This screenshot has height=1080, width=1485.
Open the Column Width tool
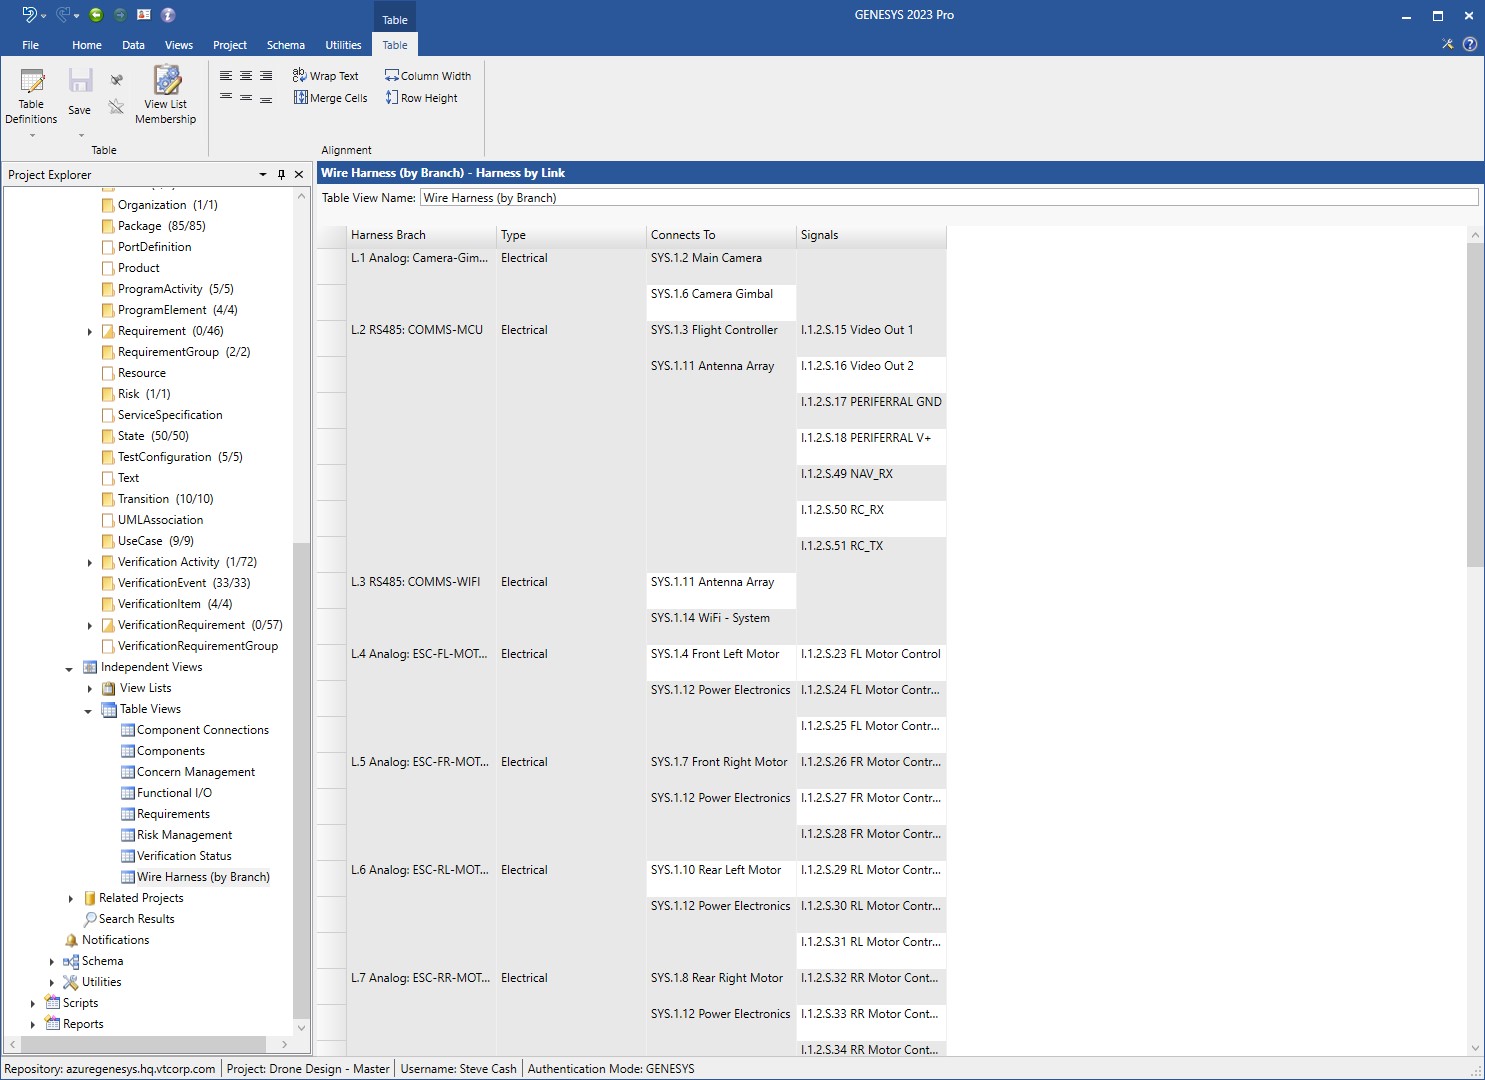pyautogui.click(x=427, y=75)
